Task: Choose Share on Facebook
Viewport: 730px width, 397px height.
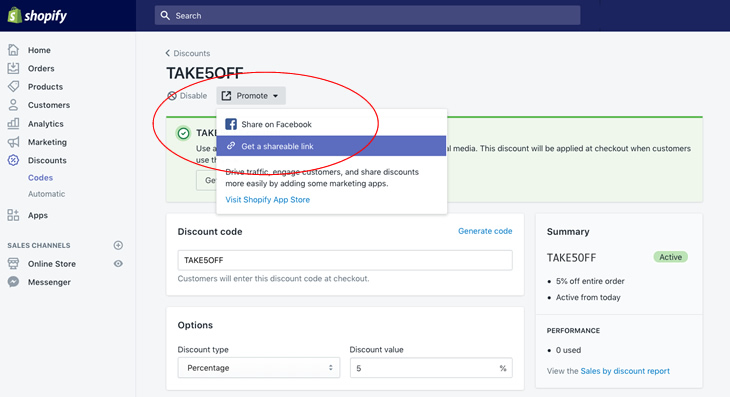Action: (x=331, y=124)
